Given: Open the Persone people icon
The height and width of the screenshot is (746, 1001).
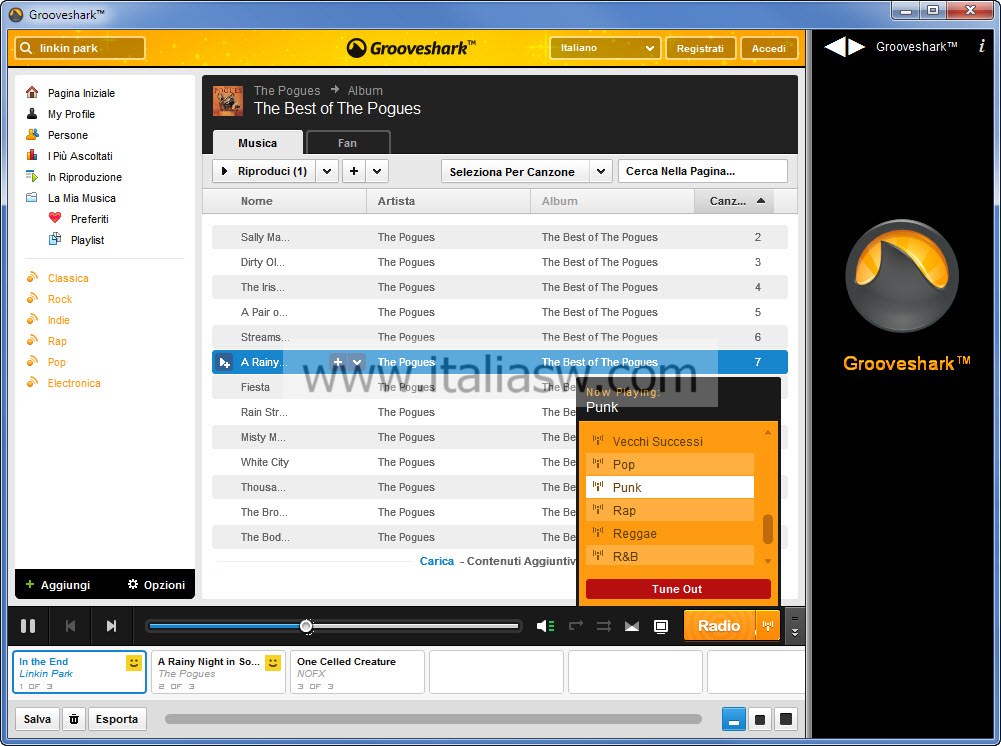Looking at the screenshot, I should coord(32,135).
